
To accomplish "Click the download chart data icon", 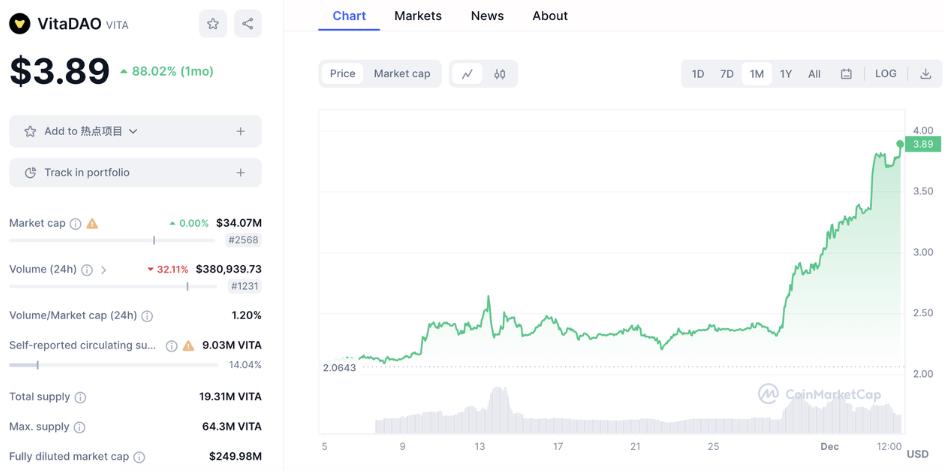I will coord(926,74).
